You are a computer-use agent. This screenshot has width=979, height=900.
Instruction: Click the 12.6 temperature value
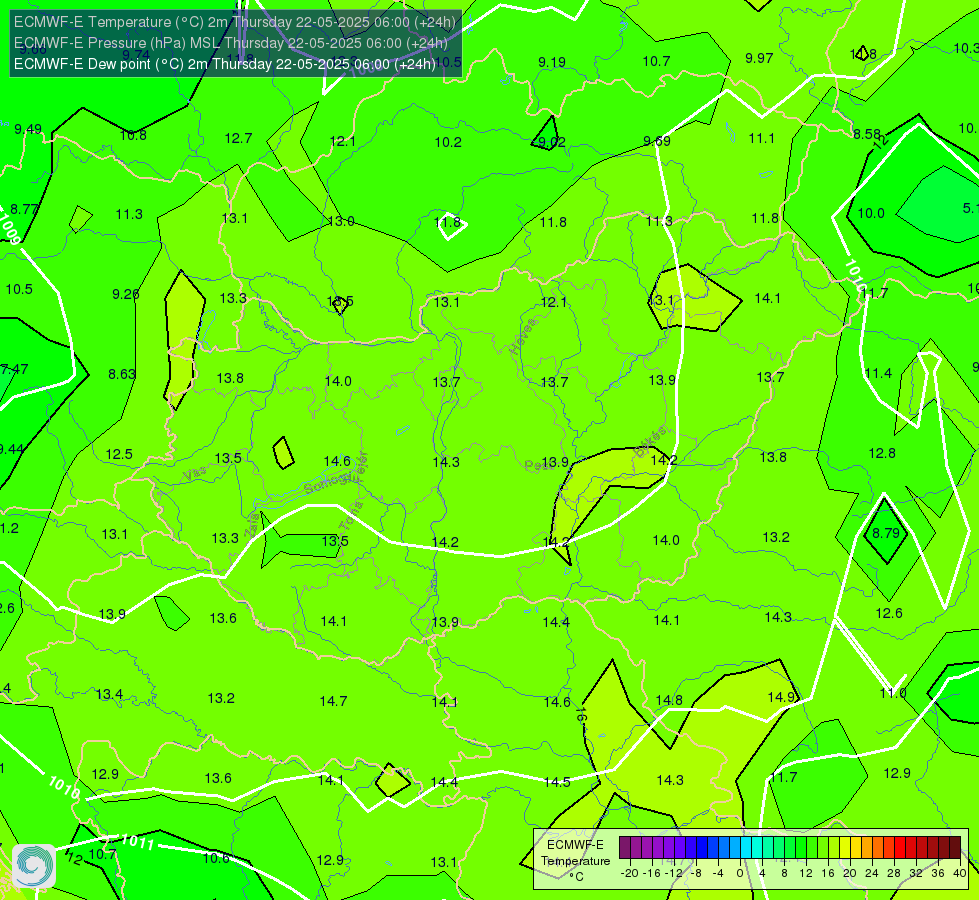pos(889,613)
